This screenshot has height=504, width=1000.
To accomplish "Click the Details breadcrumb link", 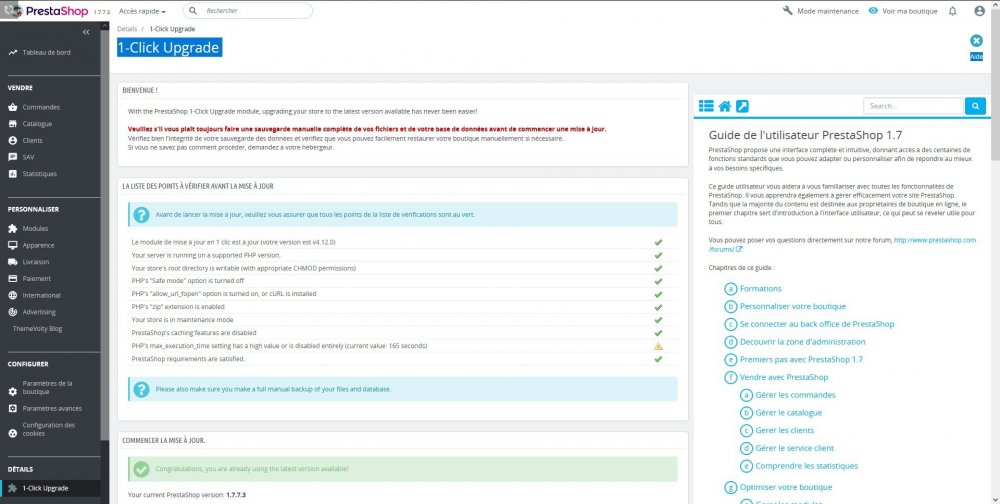I will tap(127, 29).
